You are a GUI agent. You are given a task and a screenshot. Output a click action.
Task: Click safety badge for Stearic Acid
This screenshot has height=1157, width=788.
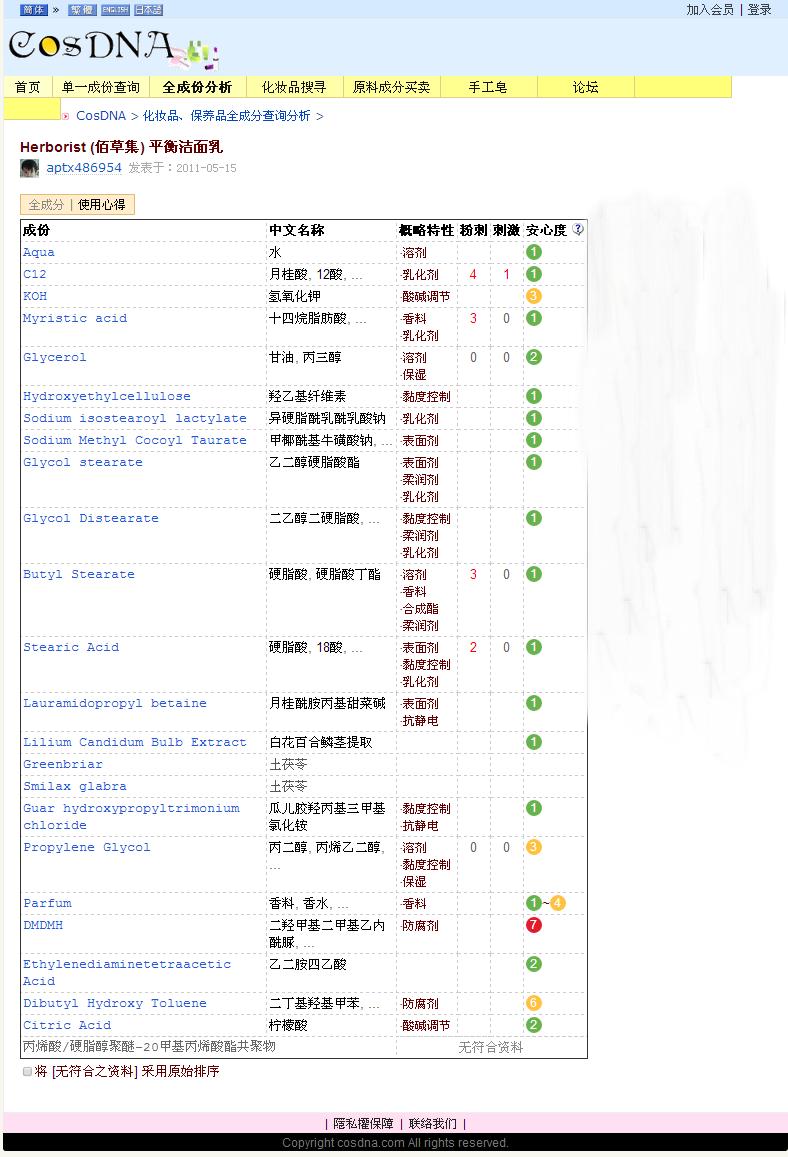click(x=534, y=647)
